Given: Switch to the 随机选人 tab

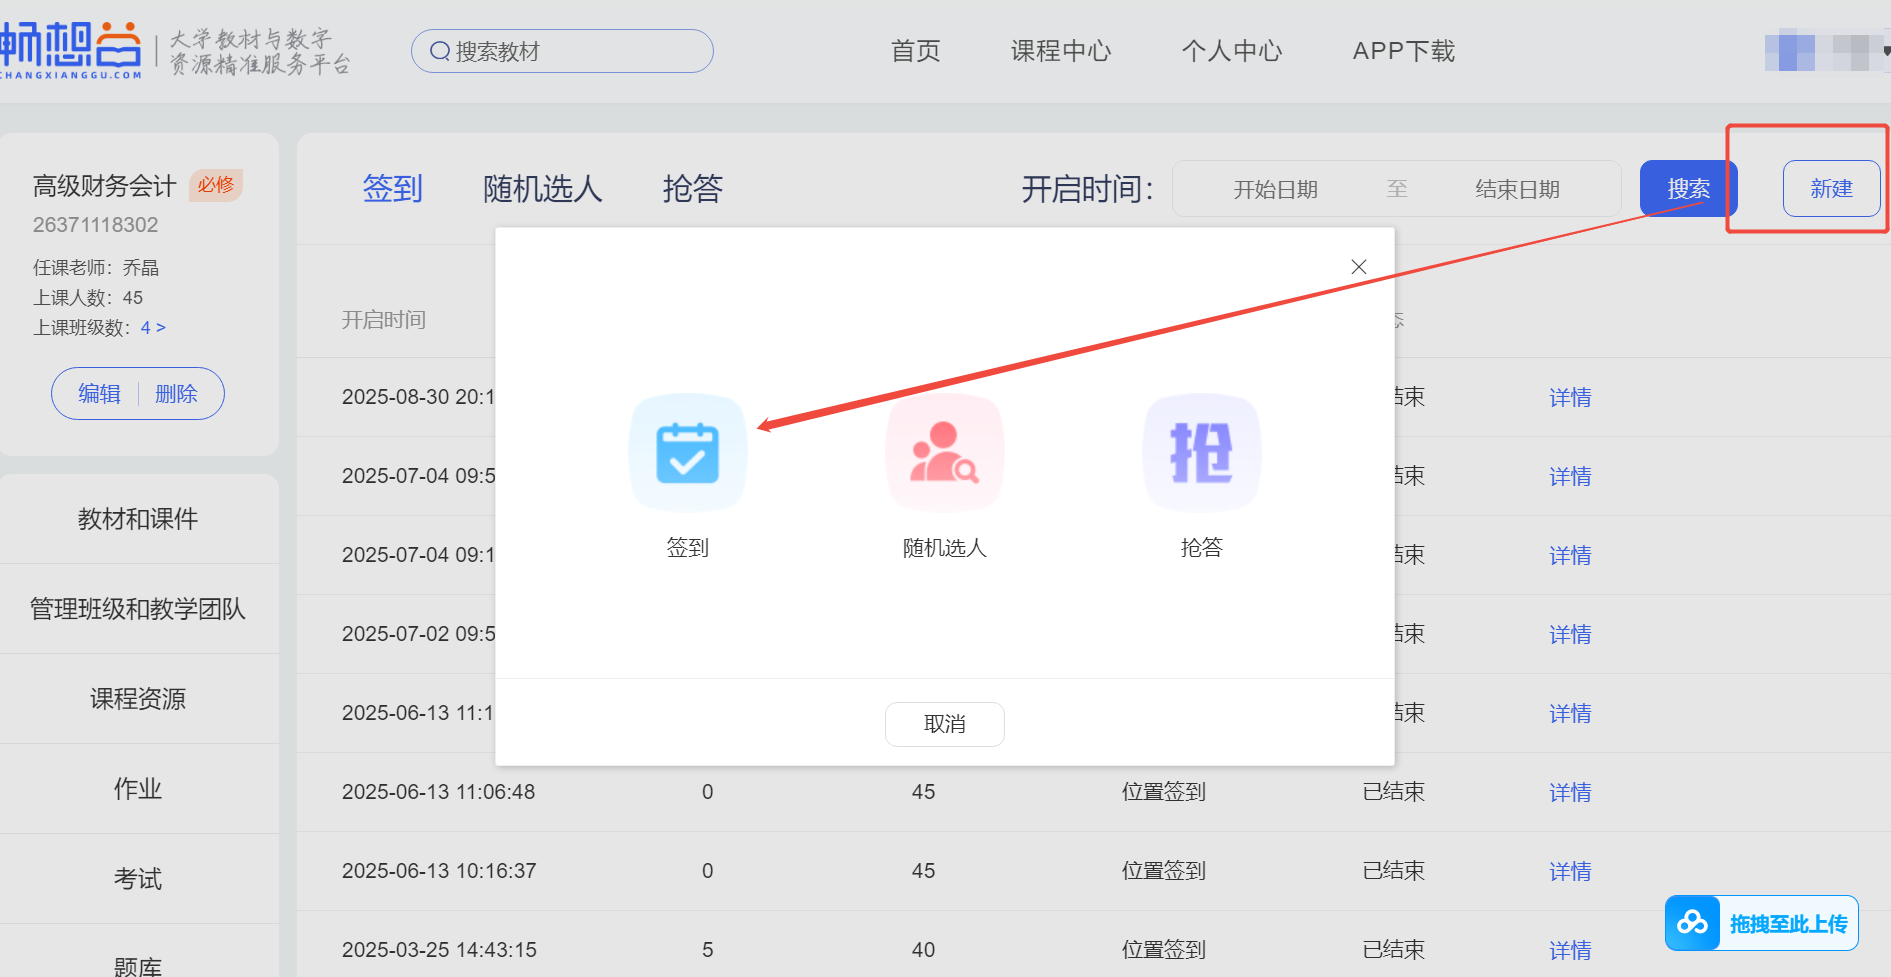Looking at the screenshot, I should point(542,189).
